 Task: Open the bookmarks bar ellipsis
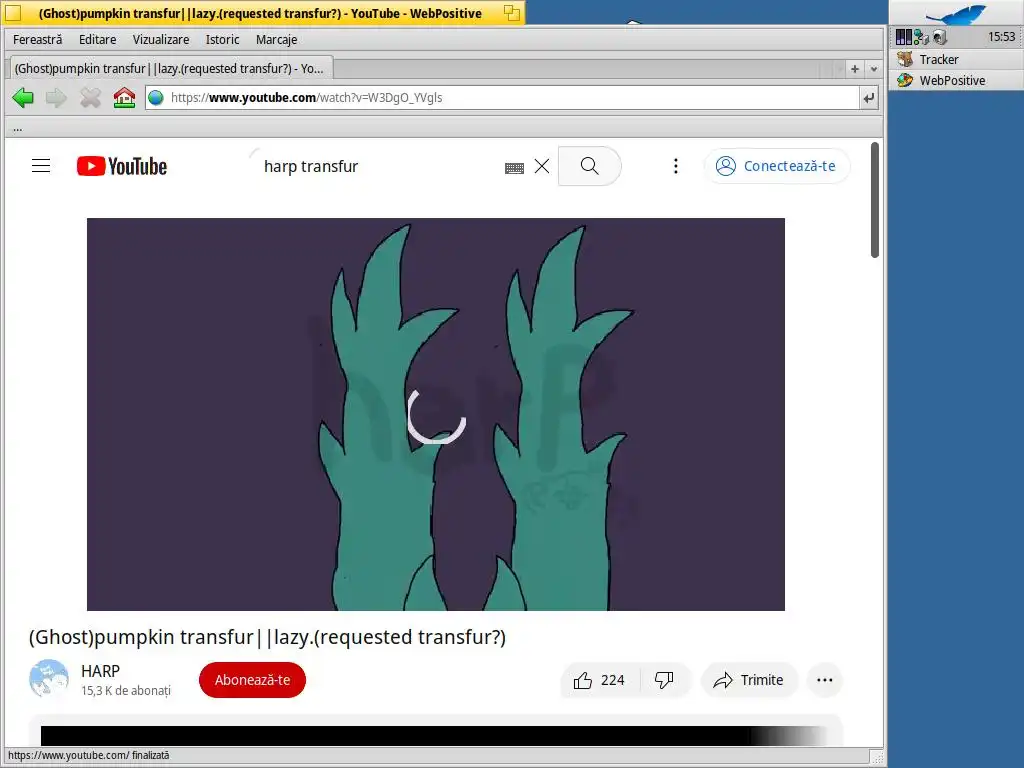pos(18,128)
